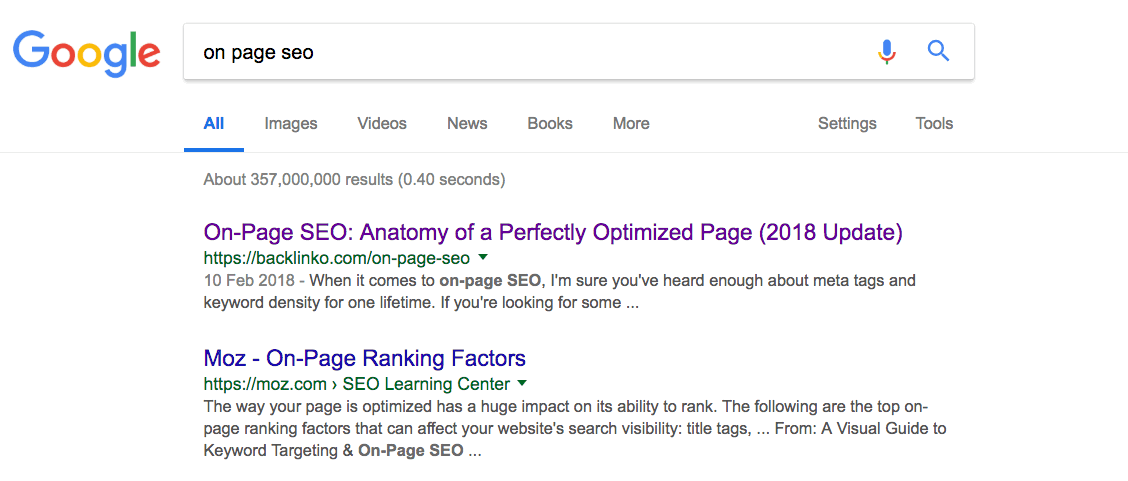Image resolution: width=1128 pixels, height=481 pixels.
Task: Open the search Tools menu
Action: pyautogui.click(x=934, y=124)
